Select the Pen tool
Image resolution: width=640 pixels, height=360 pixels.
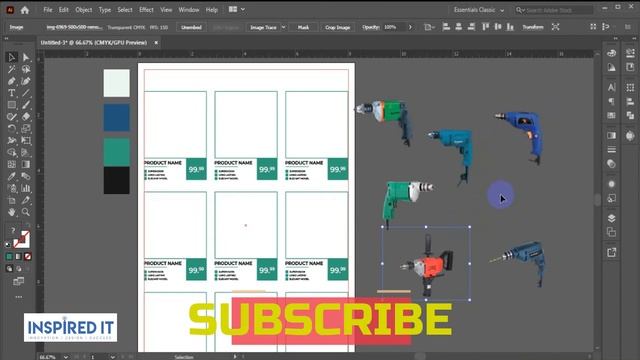point(11,81)
